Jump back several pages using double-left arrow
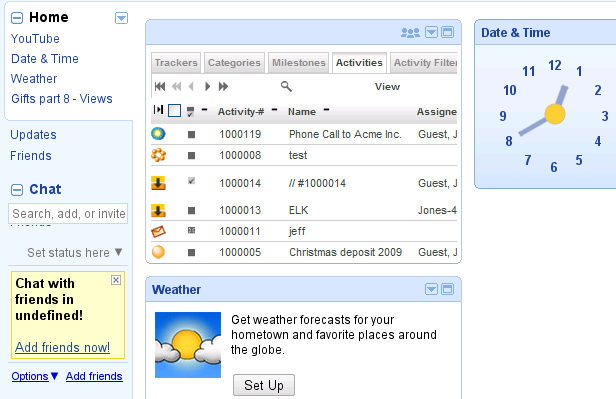This screenshot has height=399, width=616. tap(177, 86)
